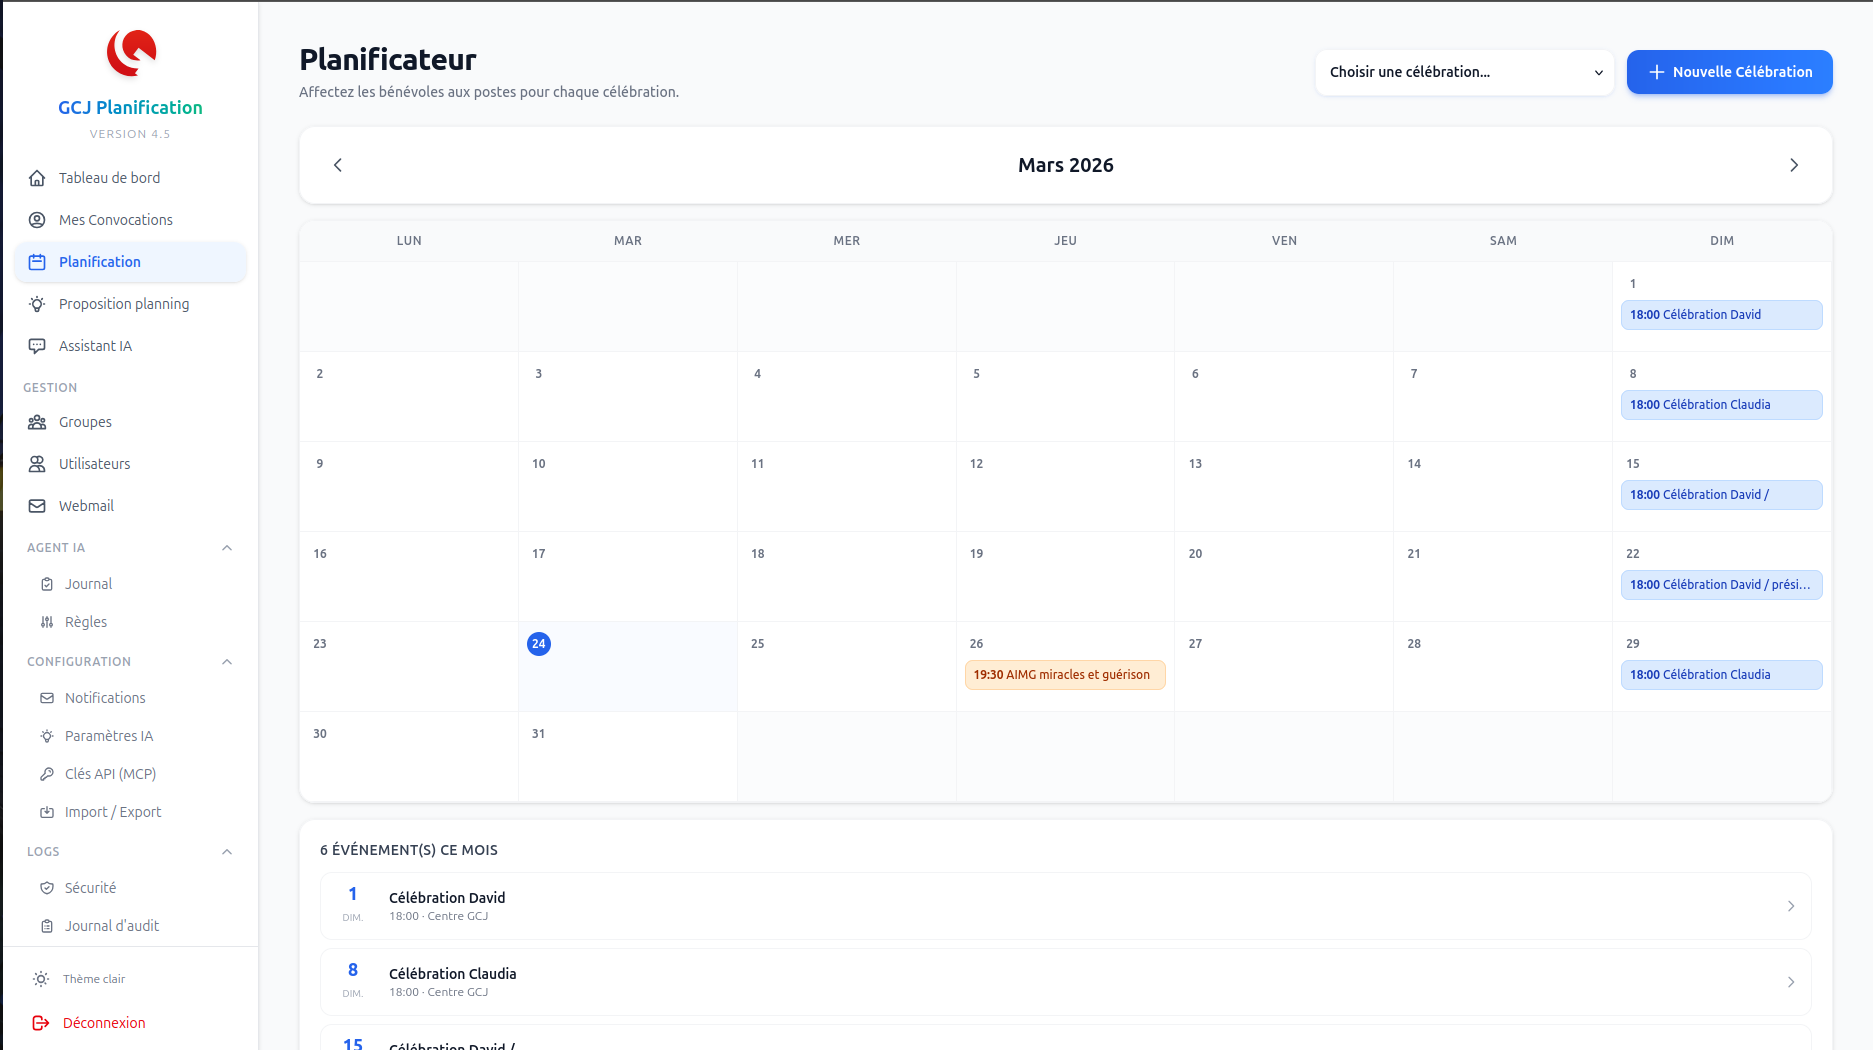Open the AIMG miracles et guérison event
The height and width of the screenshot is (1050, 1873).
1064,675
